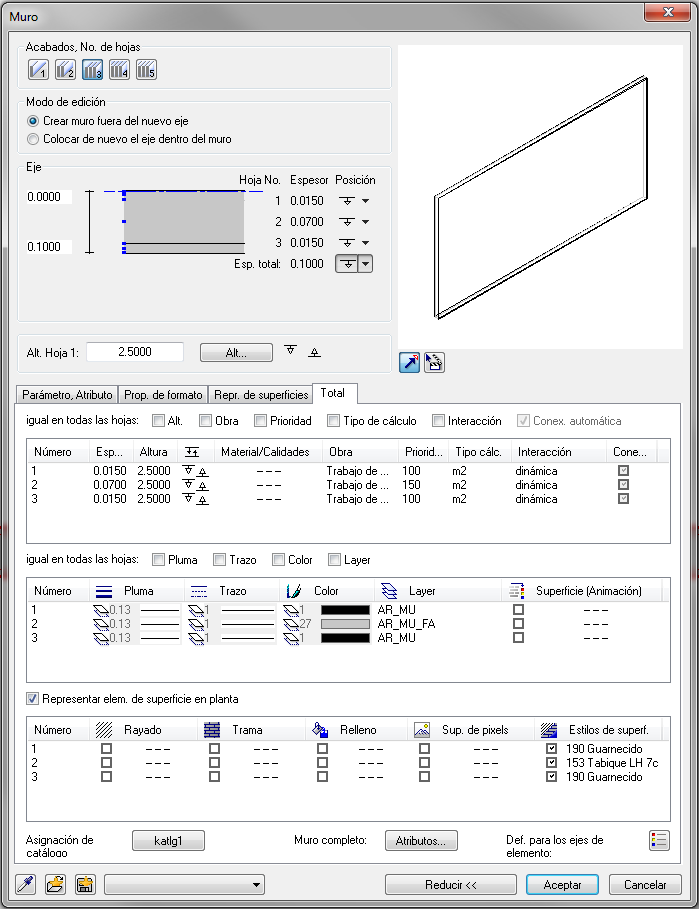The height and width of the screenshot is (909, 699).
Task: Toggle Superficie checkbox for layer 2
Action: pos(518,624)
